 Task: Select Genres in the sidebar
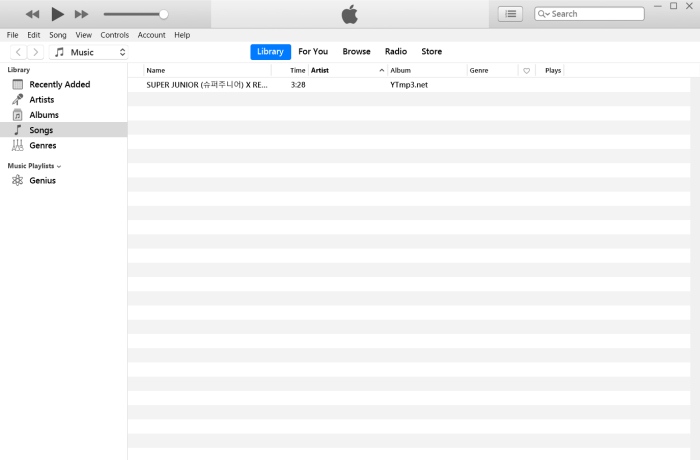(x=63, y=145)
